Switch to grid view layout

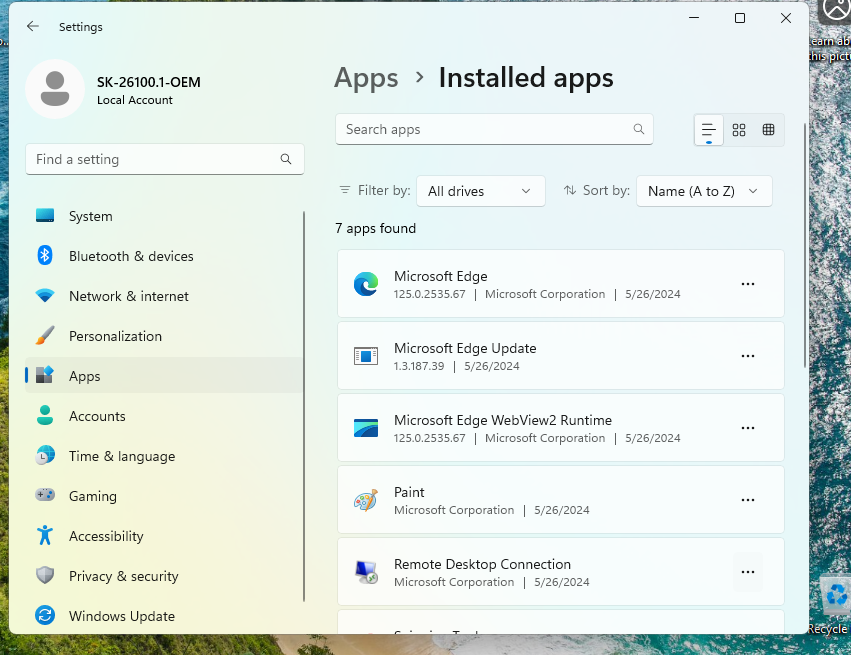click(739, 130)
